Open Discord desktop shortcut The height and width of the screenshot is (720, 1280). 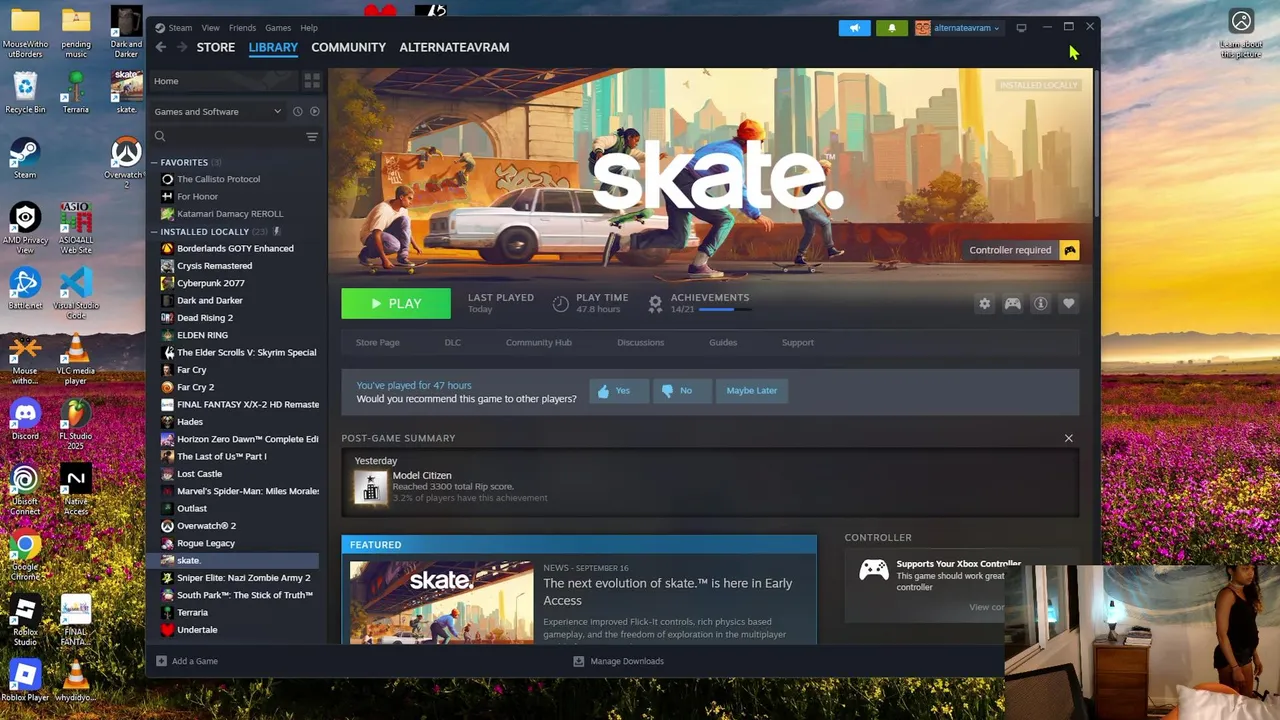25,419
